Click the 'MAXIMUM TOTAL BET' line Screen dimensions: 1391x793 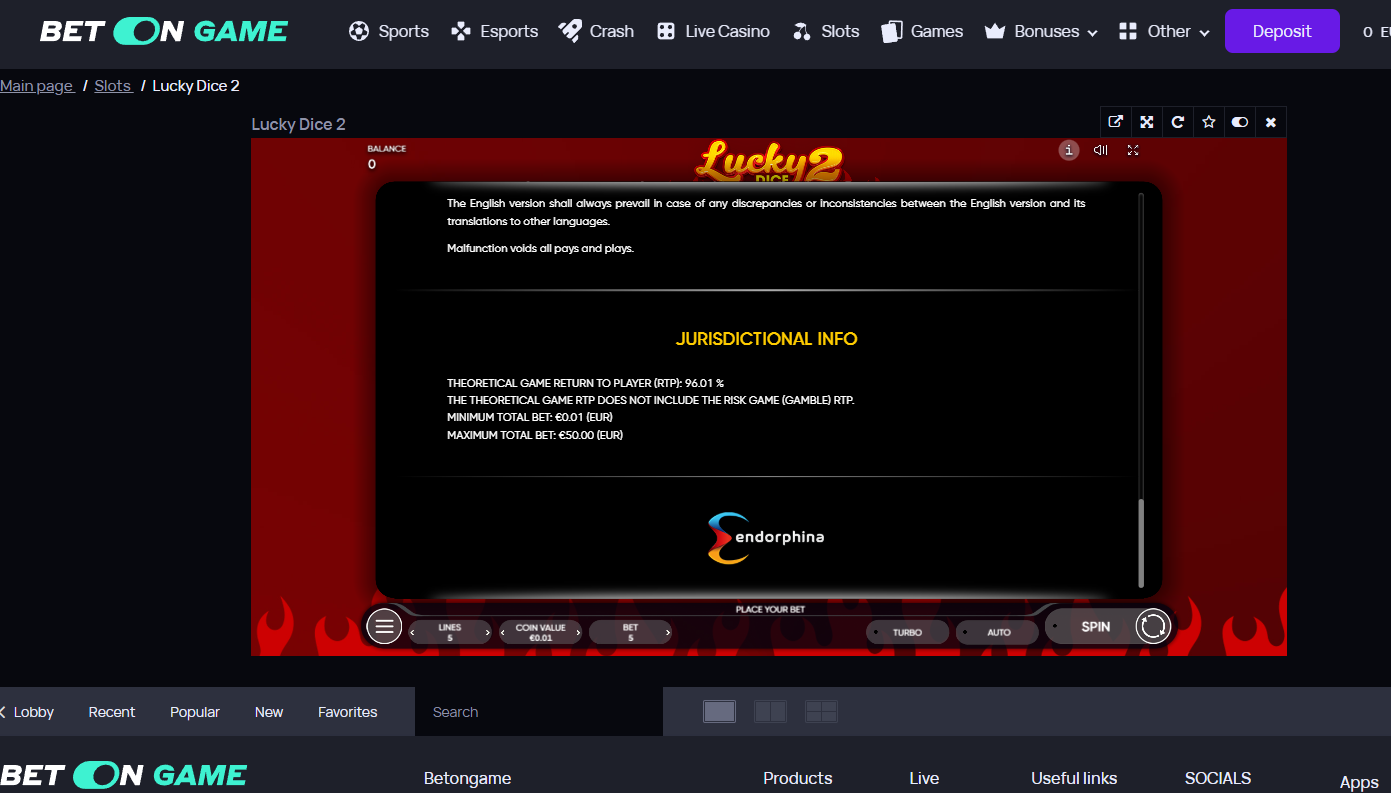coord(535,435)
